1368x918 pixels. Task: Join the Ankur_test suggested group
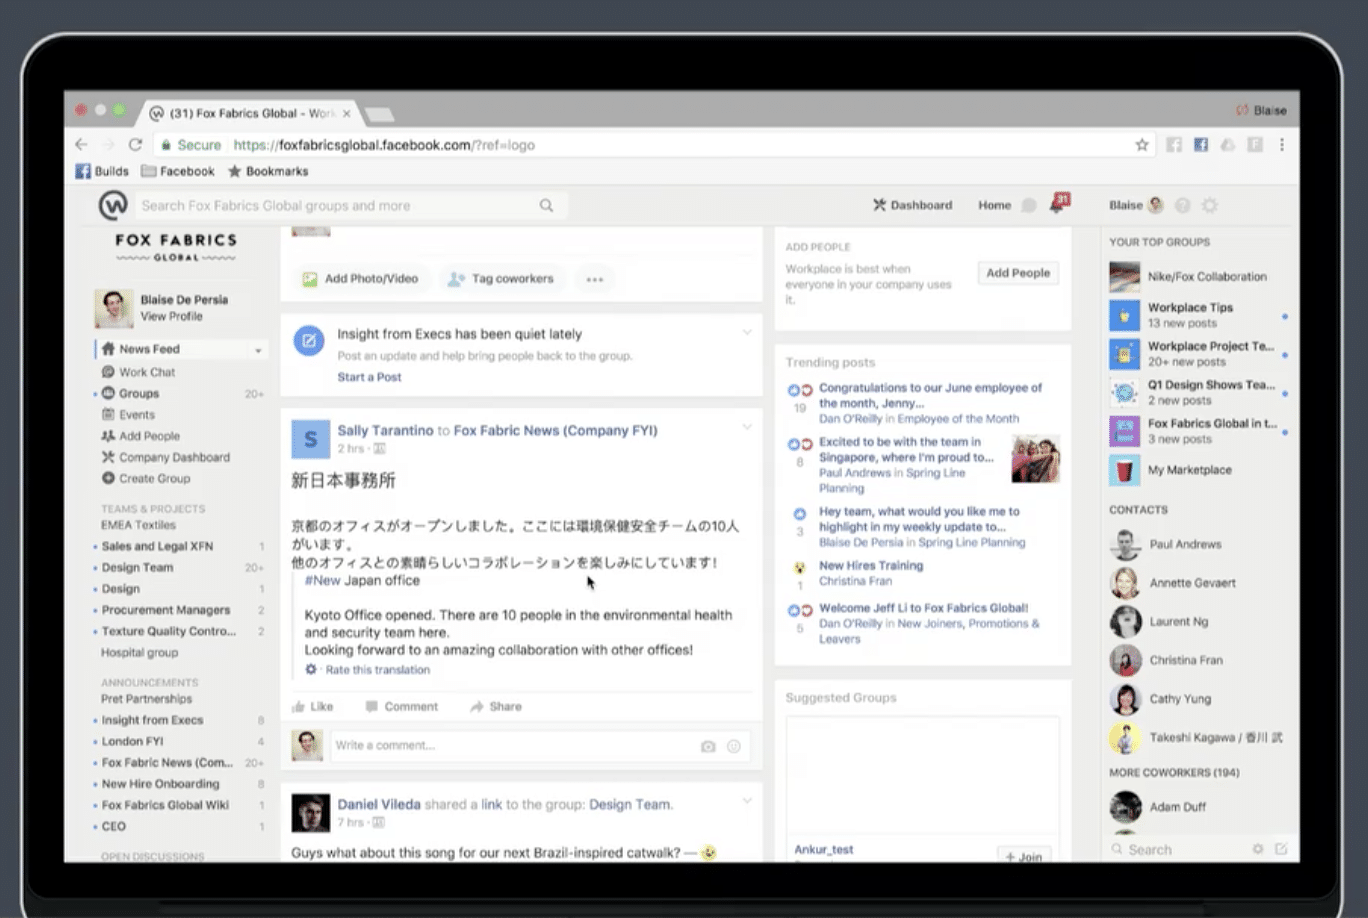1024,855
